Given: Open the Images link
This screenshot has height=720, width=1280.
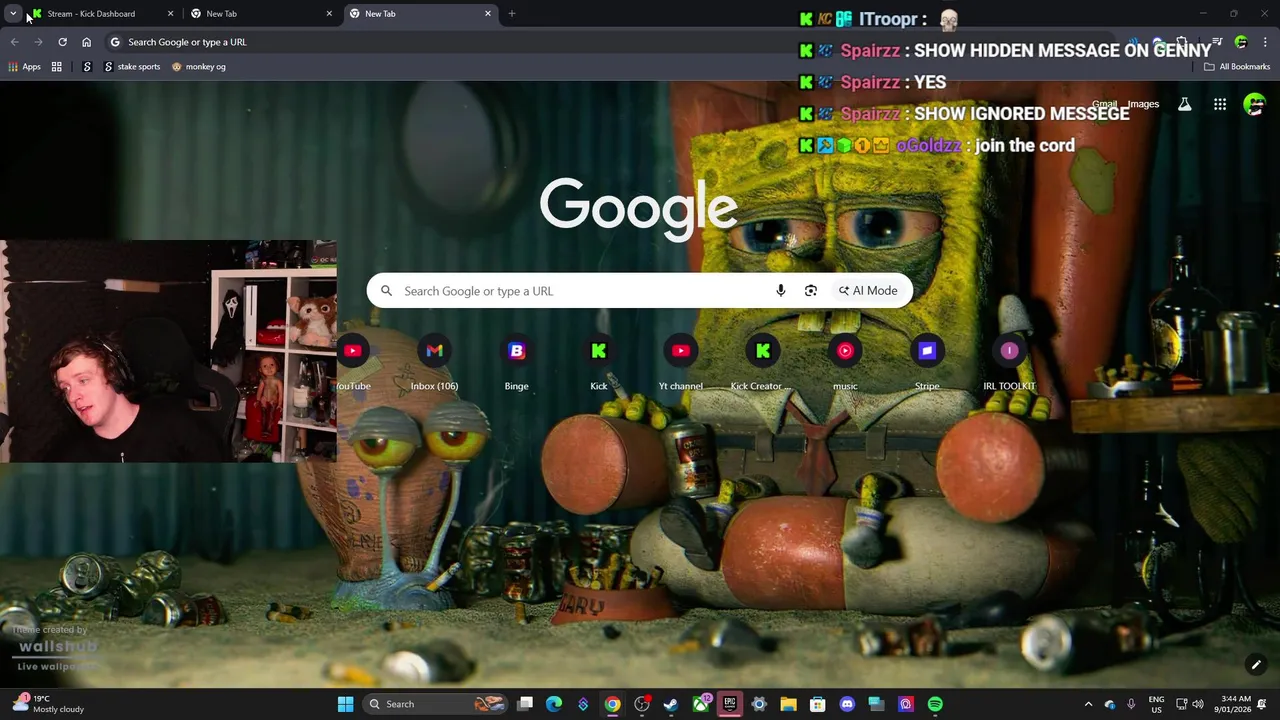Looking at the screenshot, I should pyautogui.click(x=1143, y=104).
